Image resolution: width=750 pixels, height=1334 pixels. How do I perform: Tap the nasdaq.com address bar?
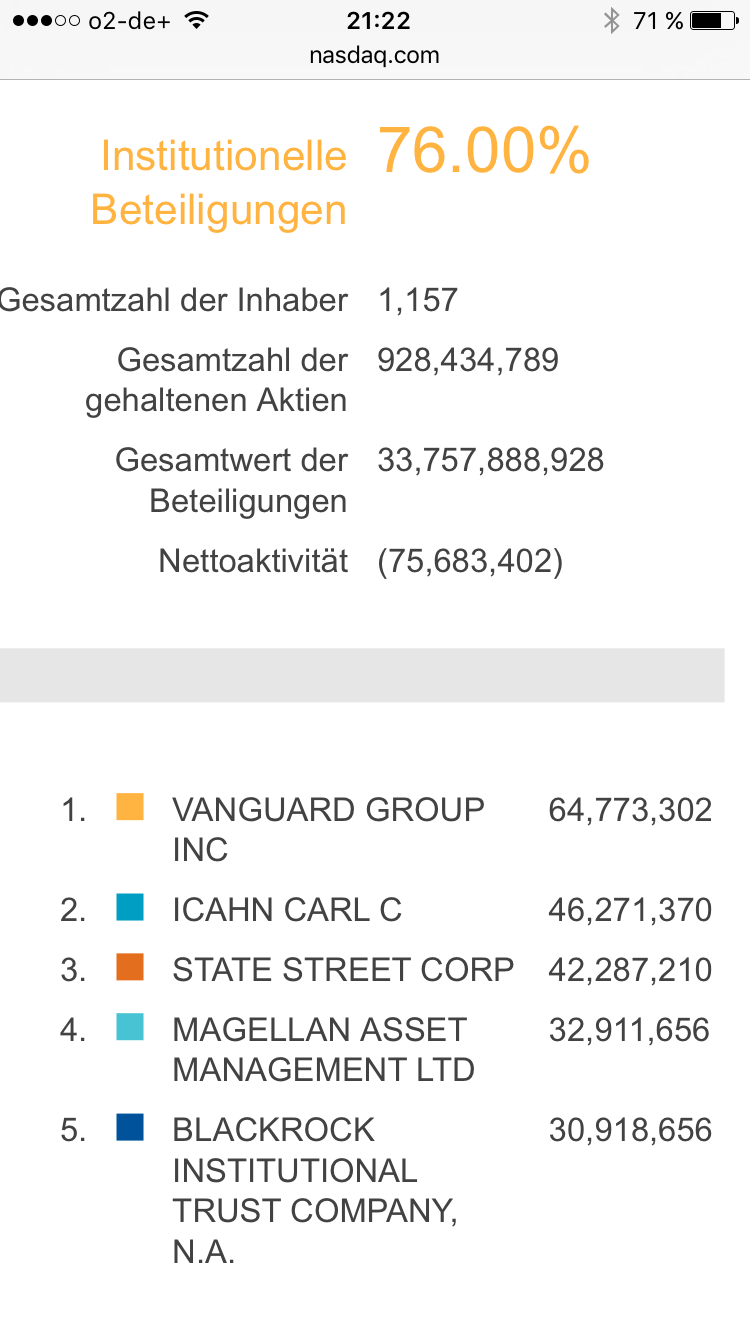(375, 55)
